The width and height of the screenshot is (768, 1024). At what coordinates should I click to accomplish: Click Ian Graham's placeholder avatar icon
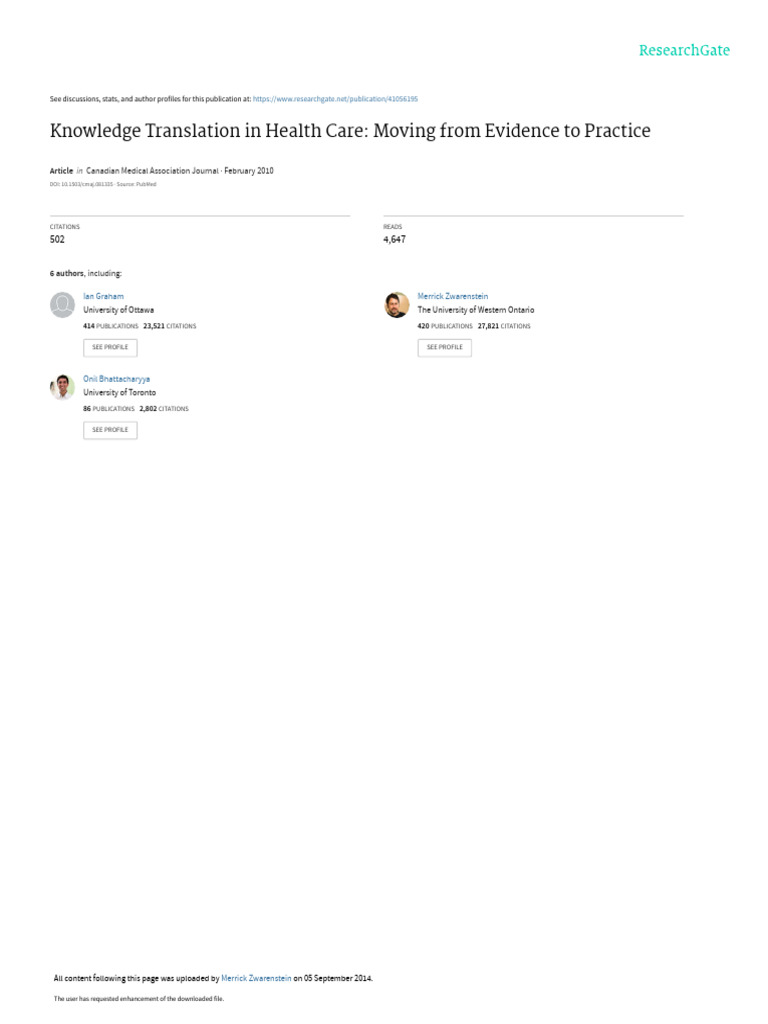(63, 305)
